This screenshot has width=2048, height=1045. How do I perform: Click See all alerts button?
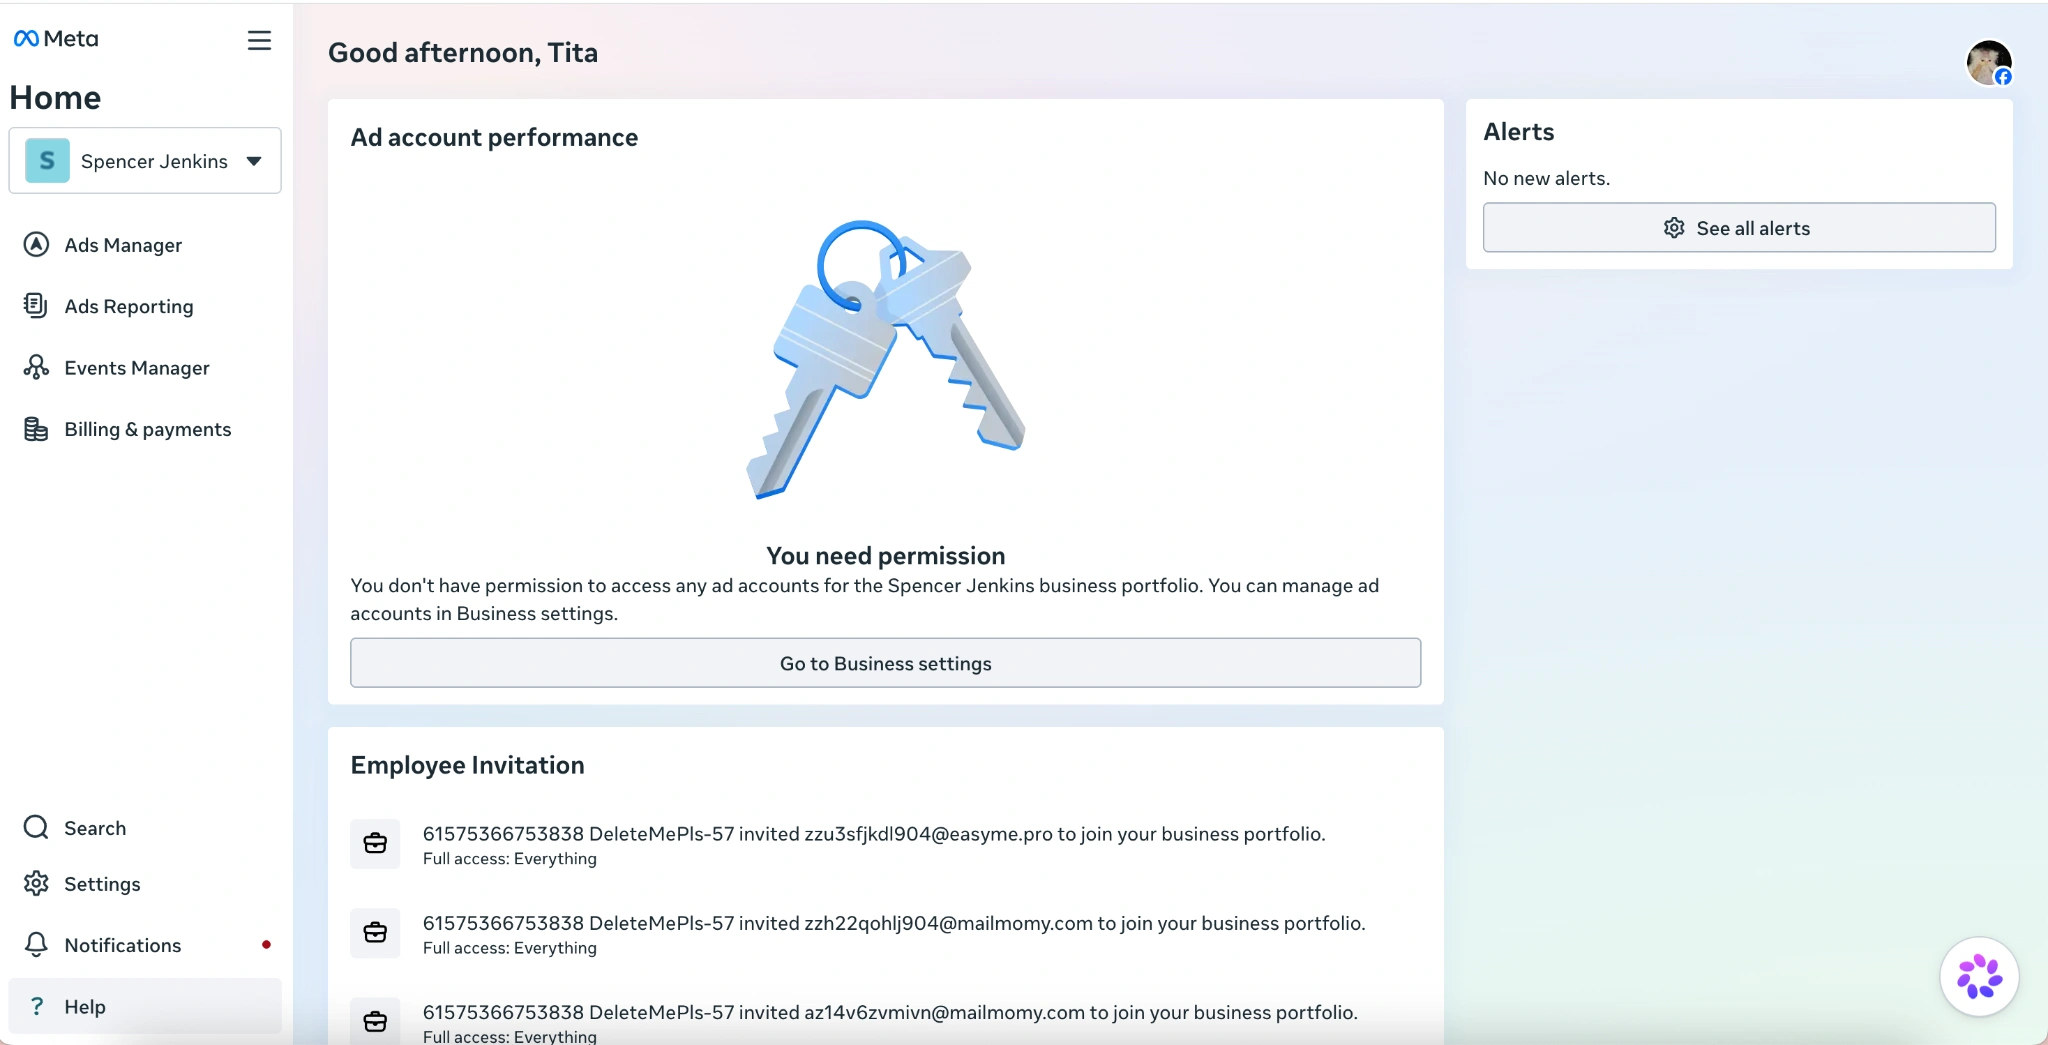click(x=1739, y=228)
